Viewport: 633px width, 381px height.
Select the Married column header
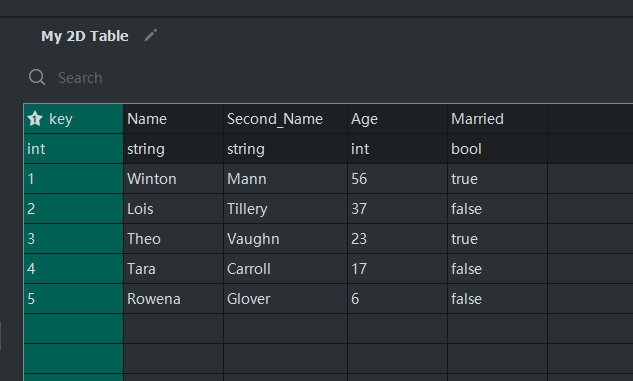(x=497, y=119)
